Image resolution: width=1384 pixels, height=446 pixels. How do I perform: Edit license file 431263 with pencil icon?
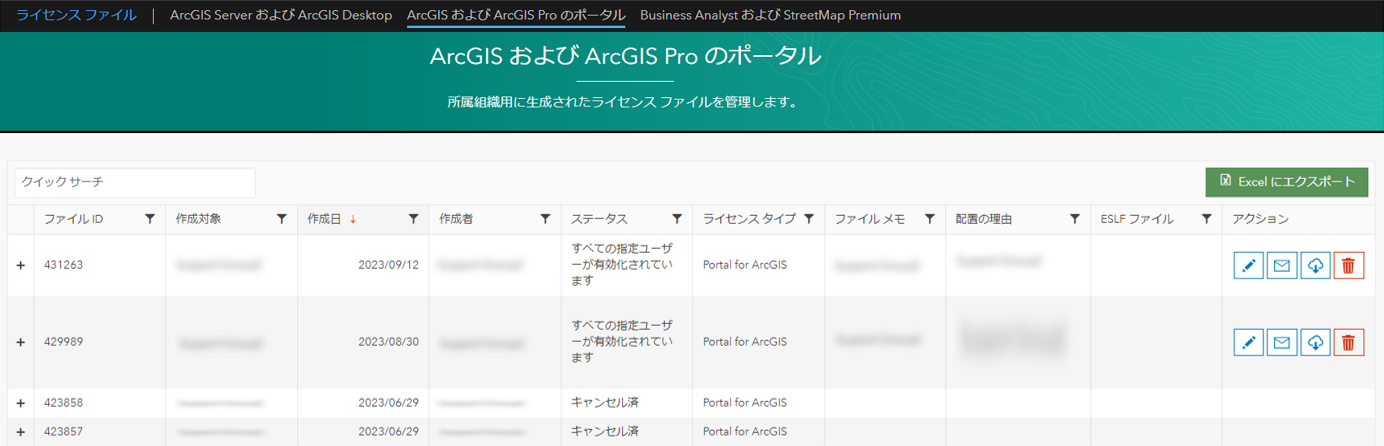(1248, 265)
